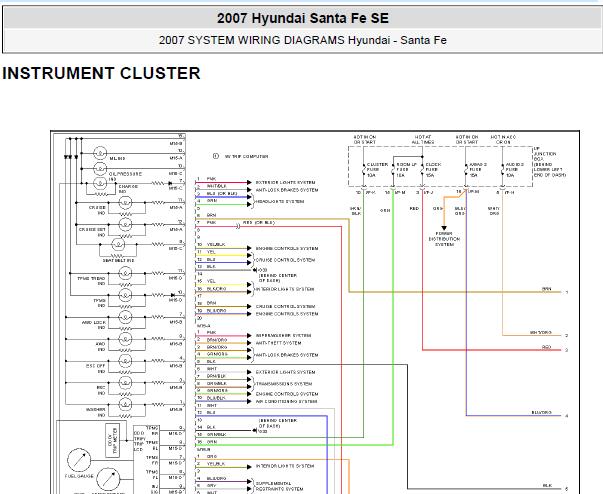Click the MIL indicator lamp symbol
The image size is (603, 494).
point(100,153)
